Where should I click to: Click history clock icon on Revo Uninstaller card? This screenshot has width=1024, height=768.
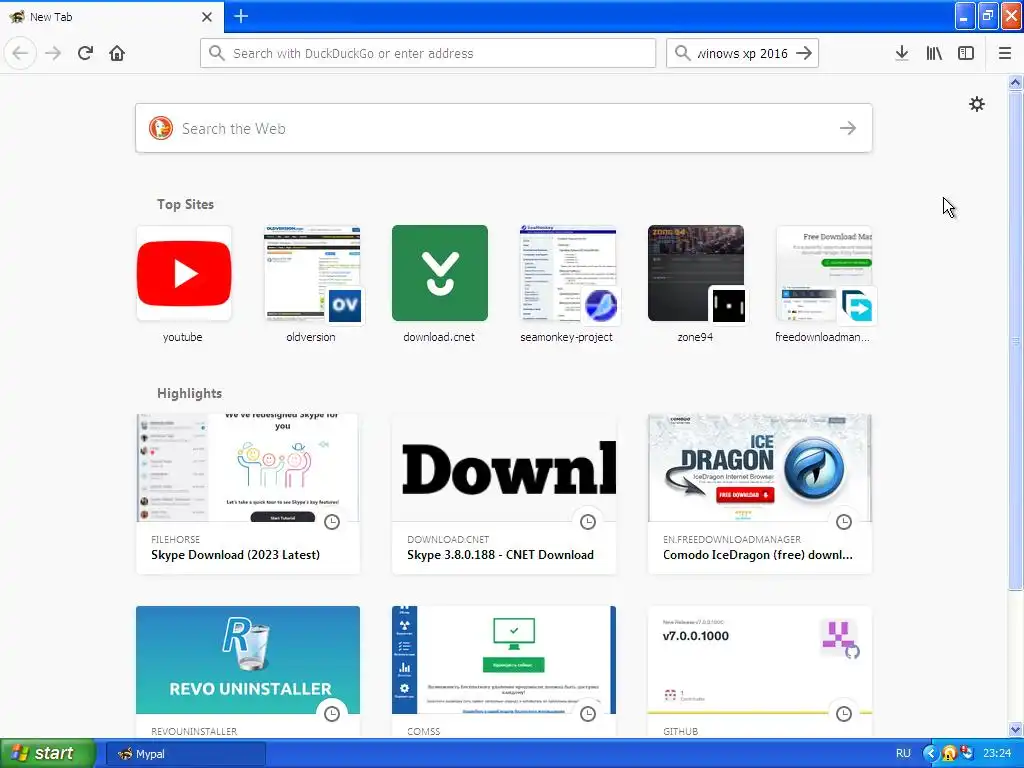332,714
